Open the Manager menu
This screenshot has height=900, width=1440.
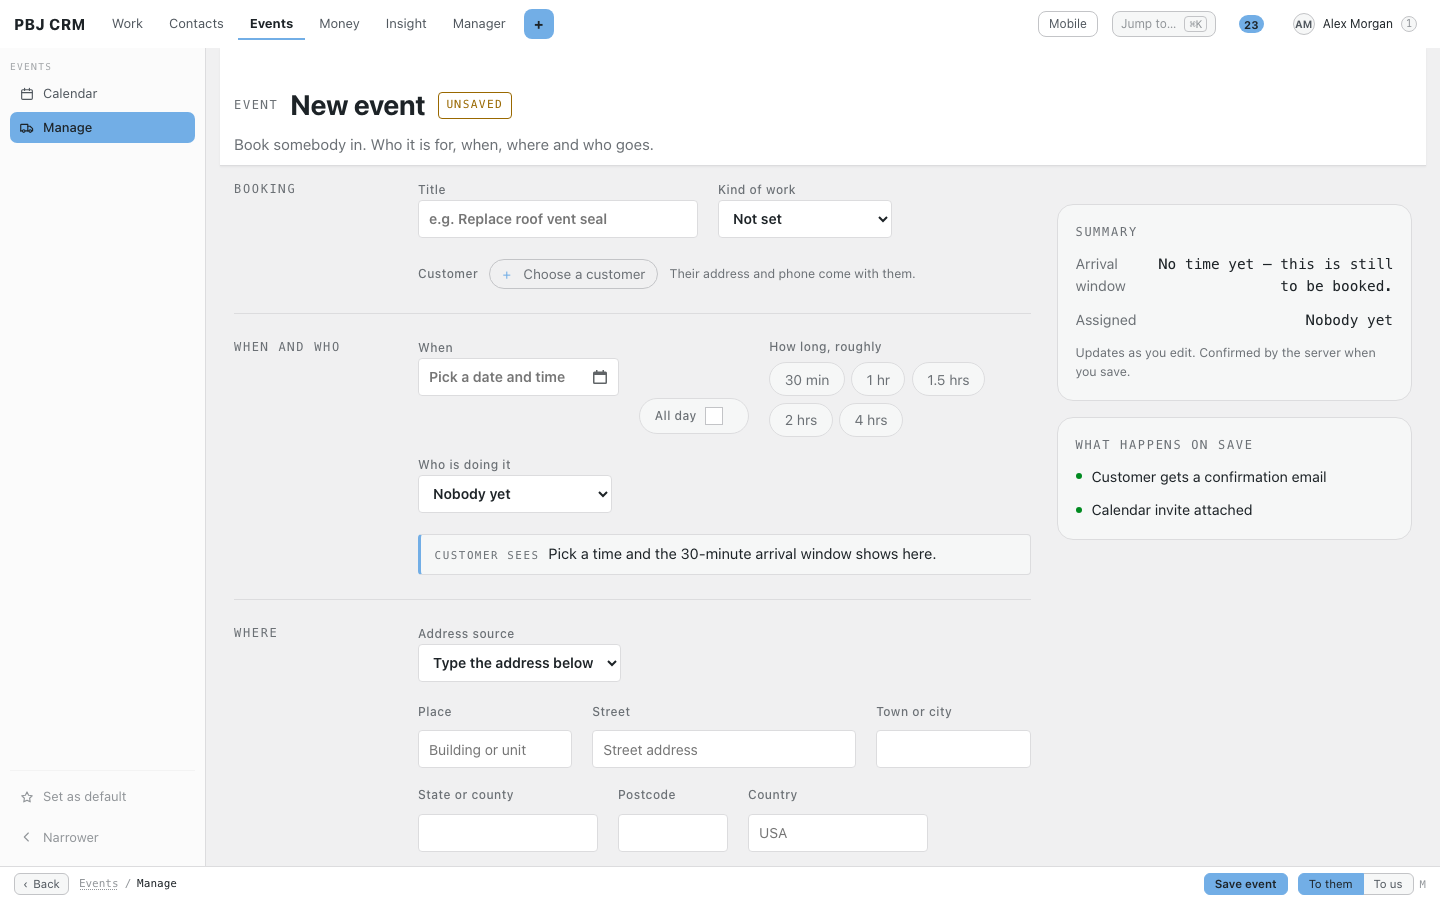click(x=479, y=24)
